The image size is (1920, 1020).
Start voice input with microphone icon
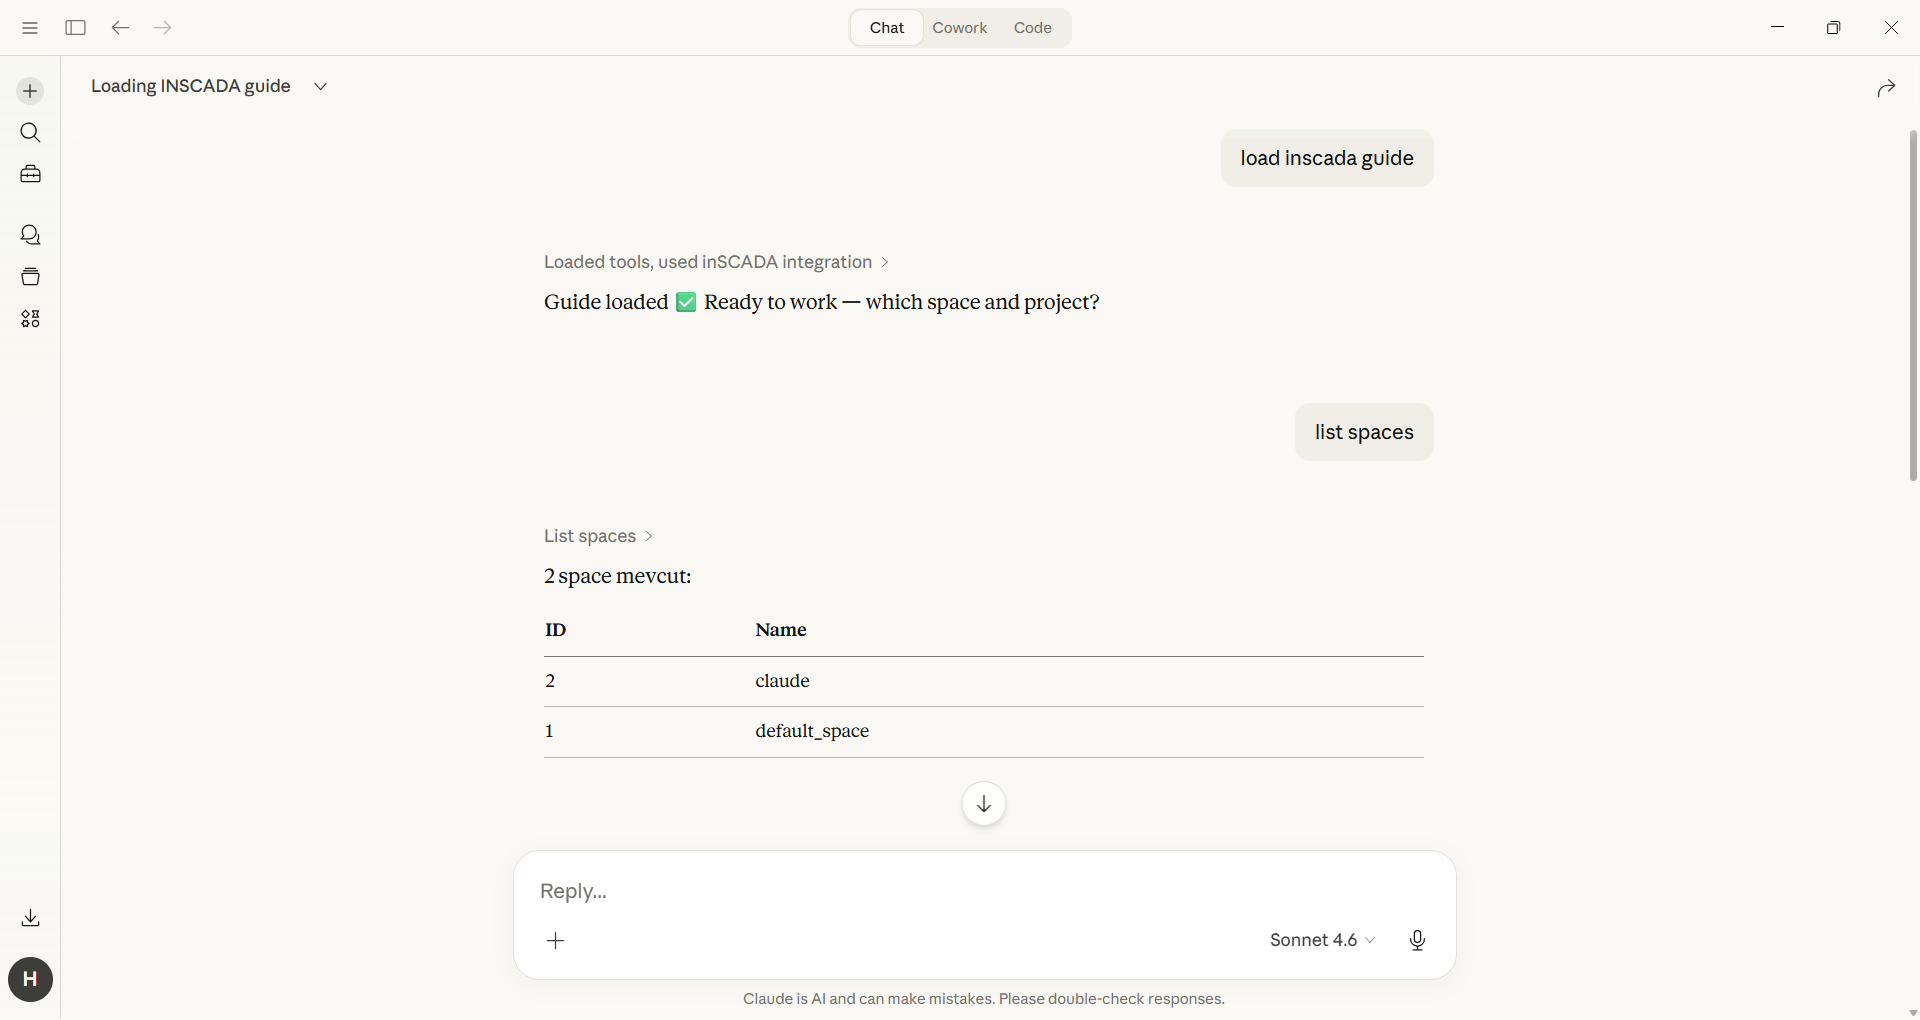click(1417, 940)
